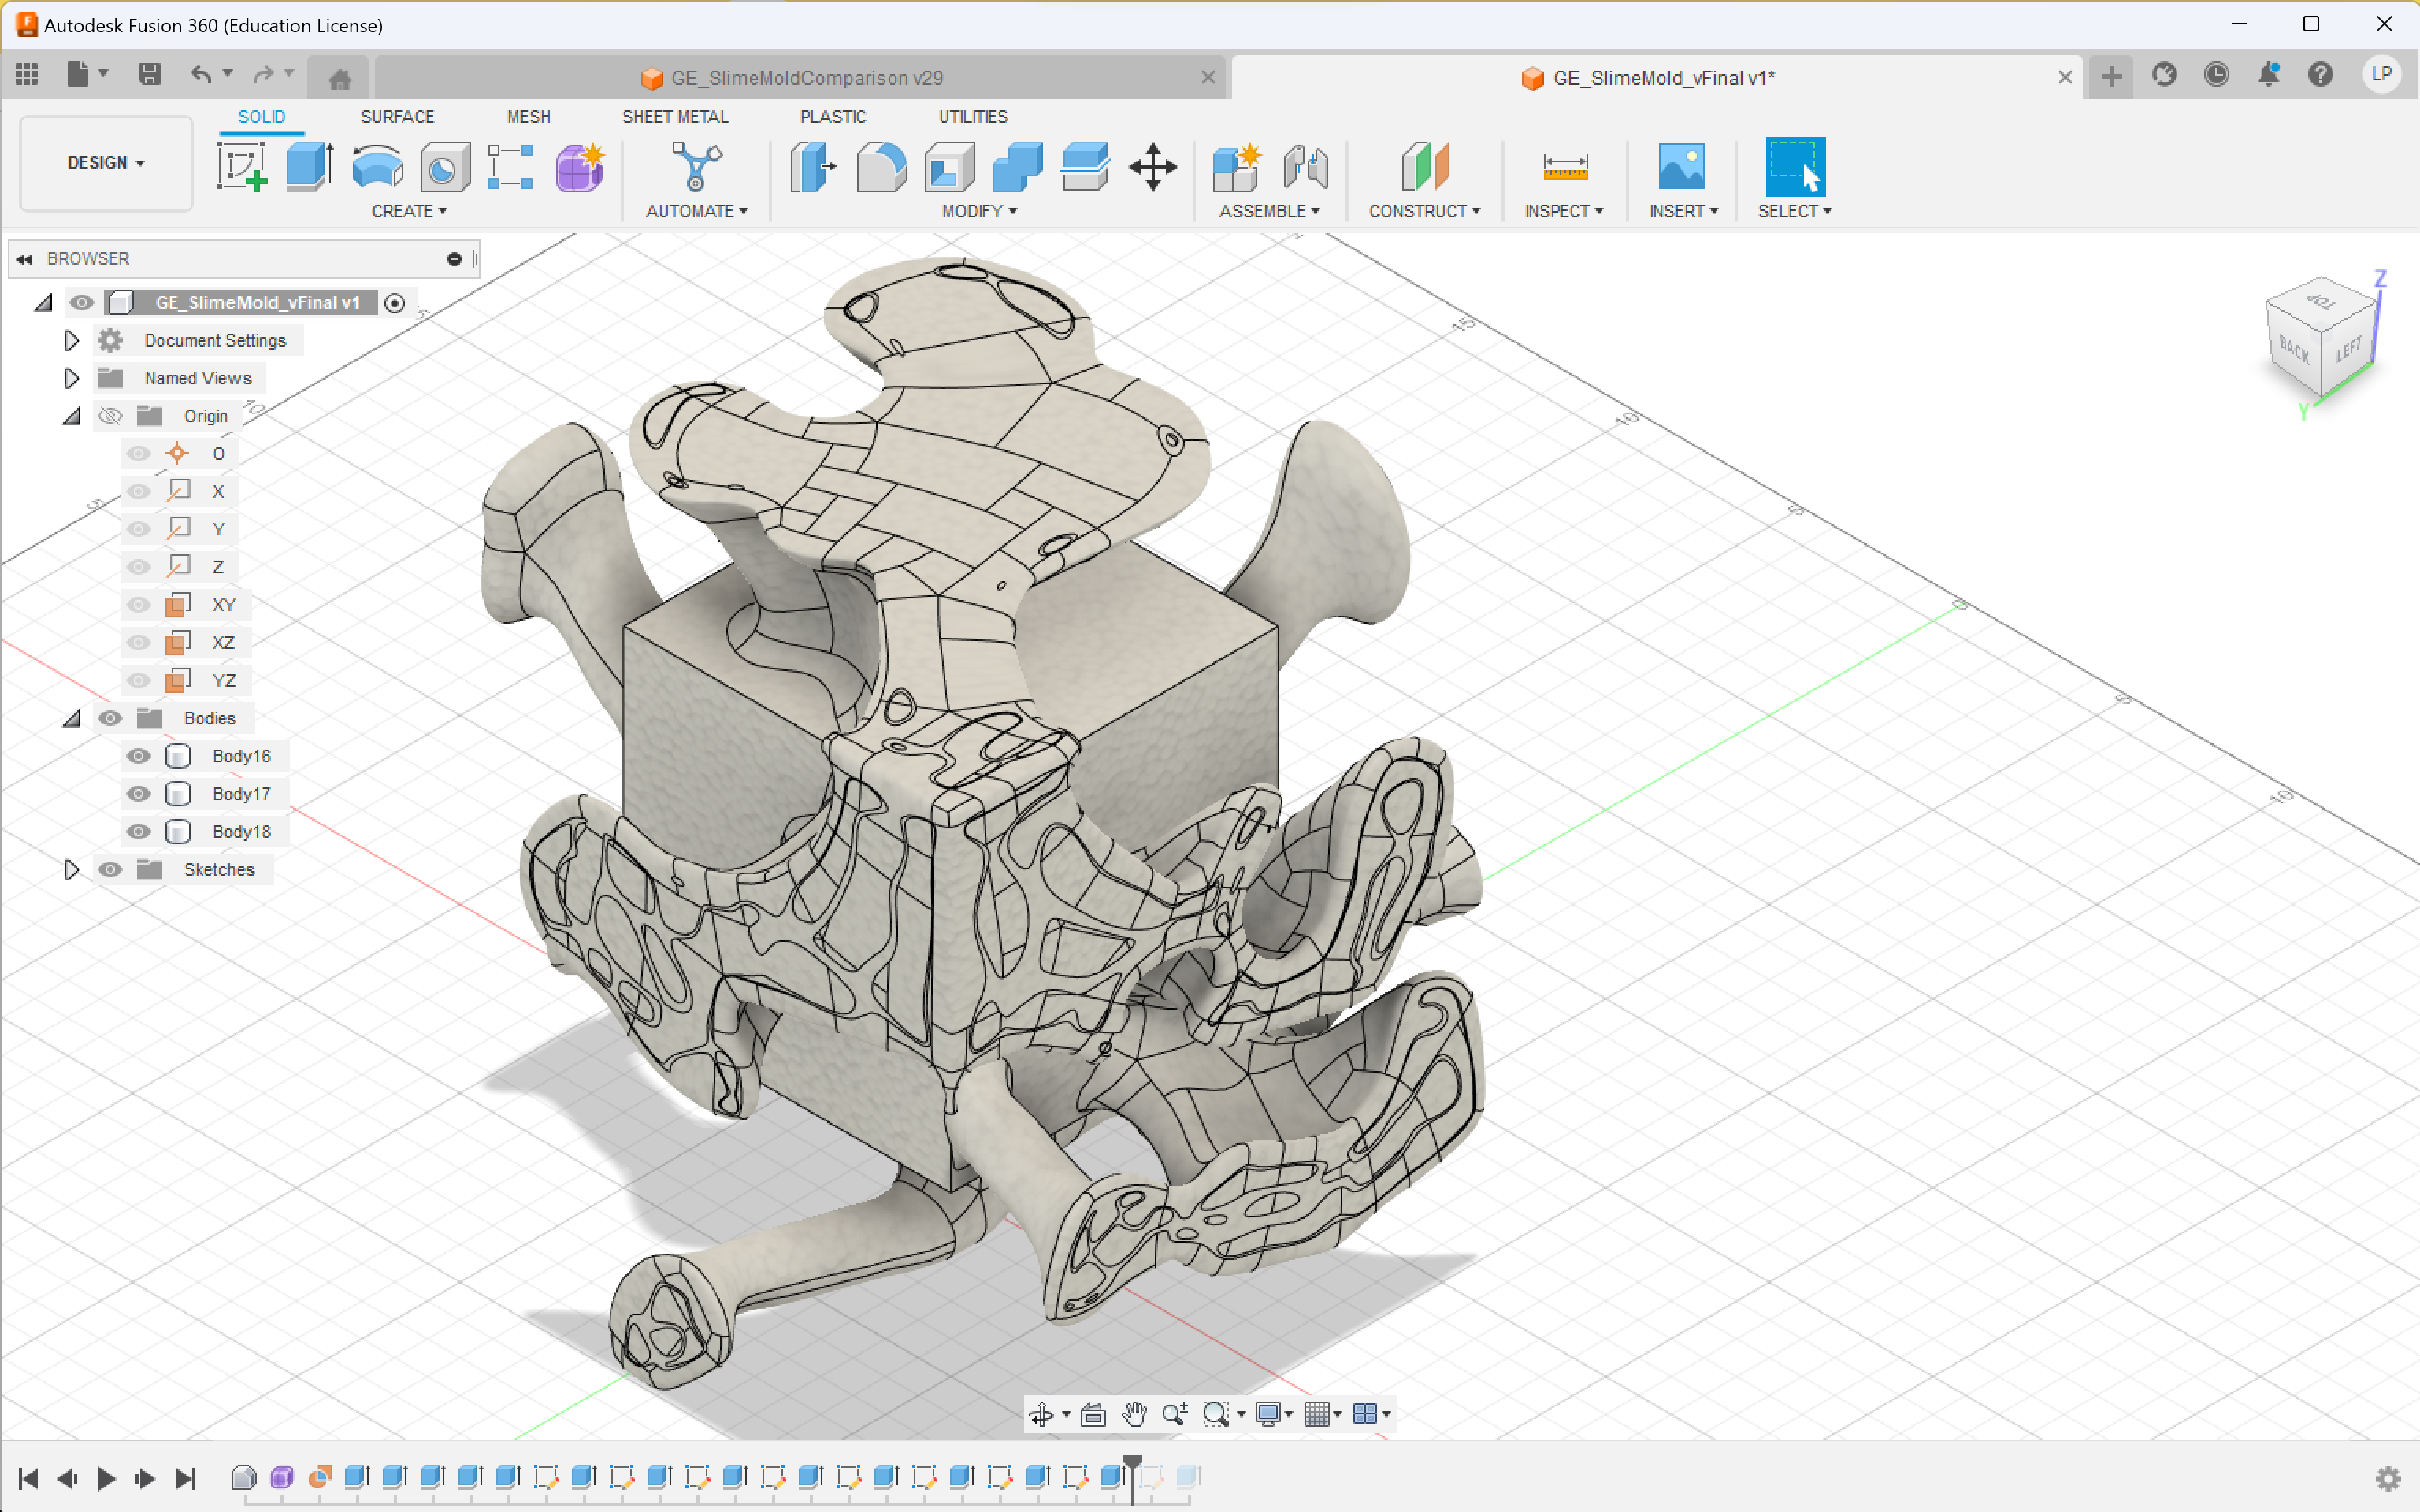Open the Measure tool under Inspect
The width and height of the screenshot is (2420, 1512).
tap(1564, 166)
